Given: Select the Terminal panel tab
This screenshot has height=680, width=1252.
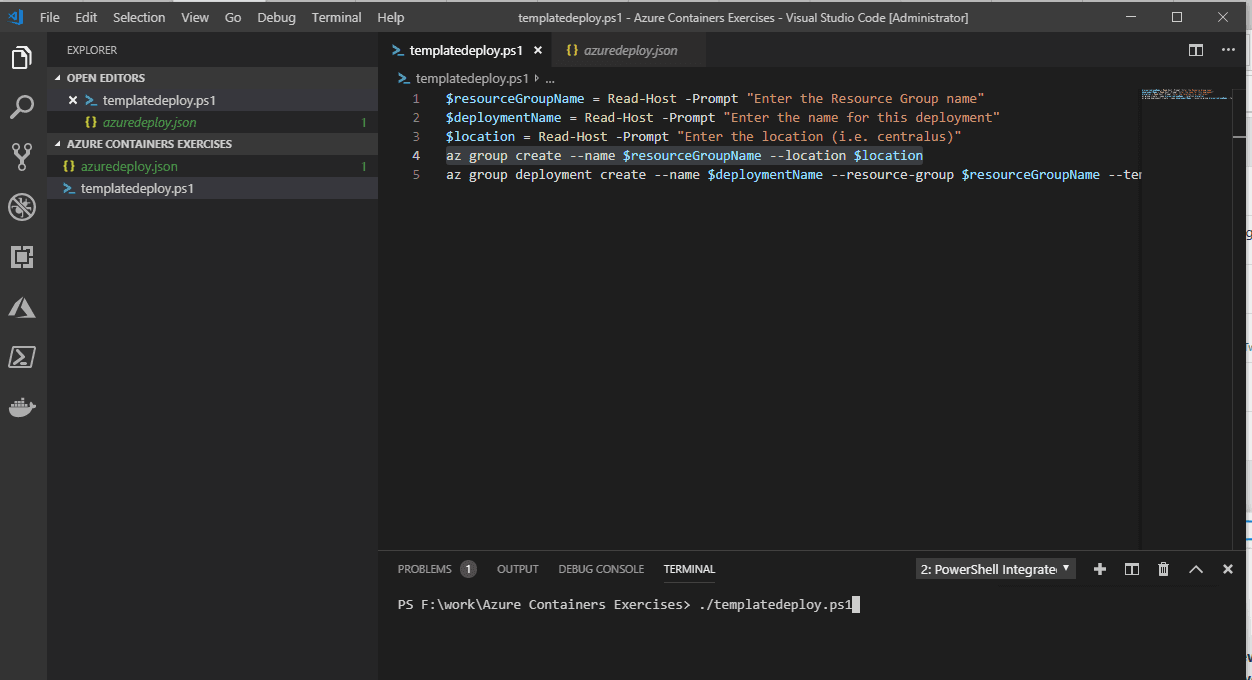Looking at the screenshot, I should [x=689, y=569].
